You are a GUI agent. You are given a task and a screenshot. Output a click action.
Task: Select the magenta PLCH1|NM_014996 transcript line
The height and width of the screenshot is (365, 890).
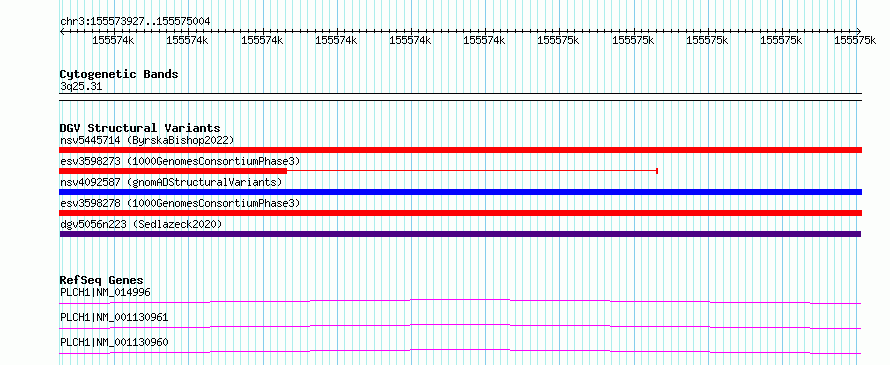460,301
